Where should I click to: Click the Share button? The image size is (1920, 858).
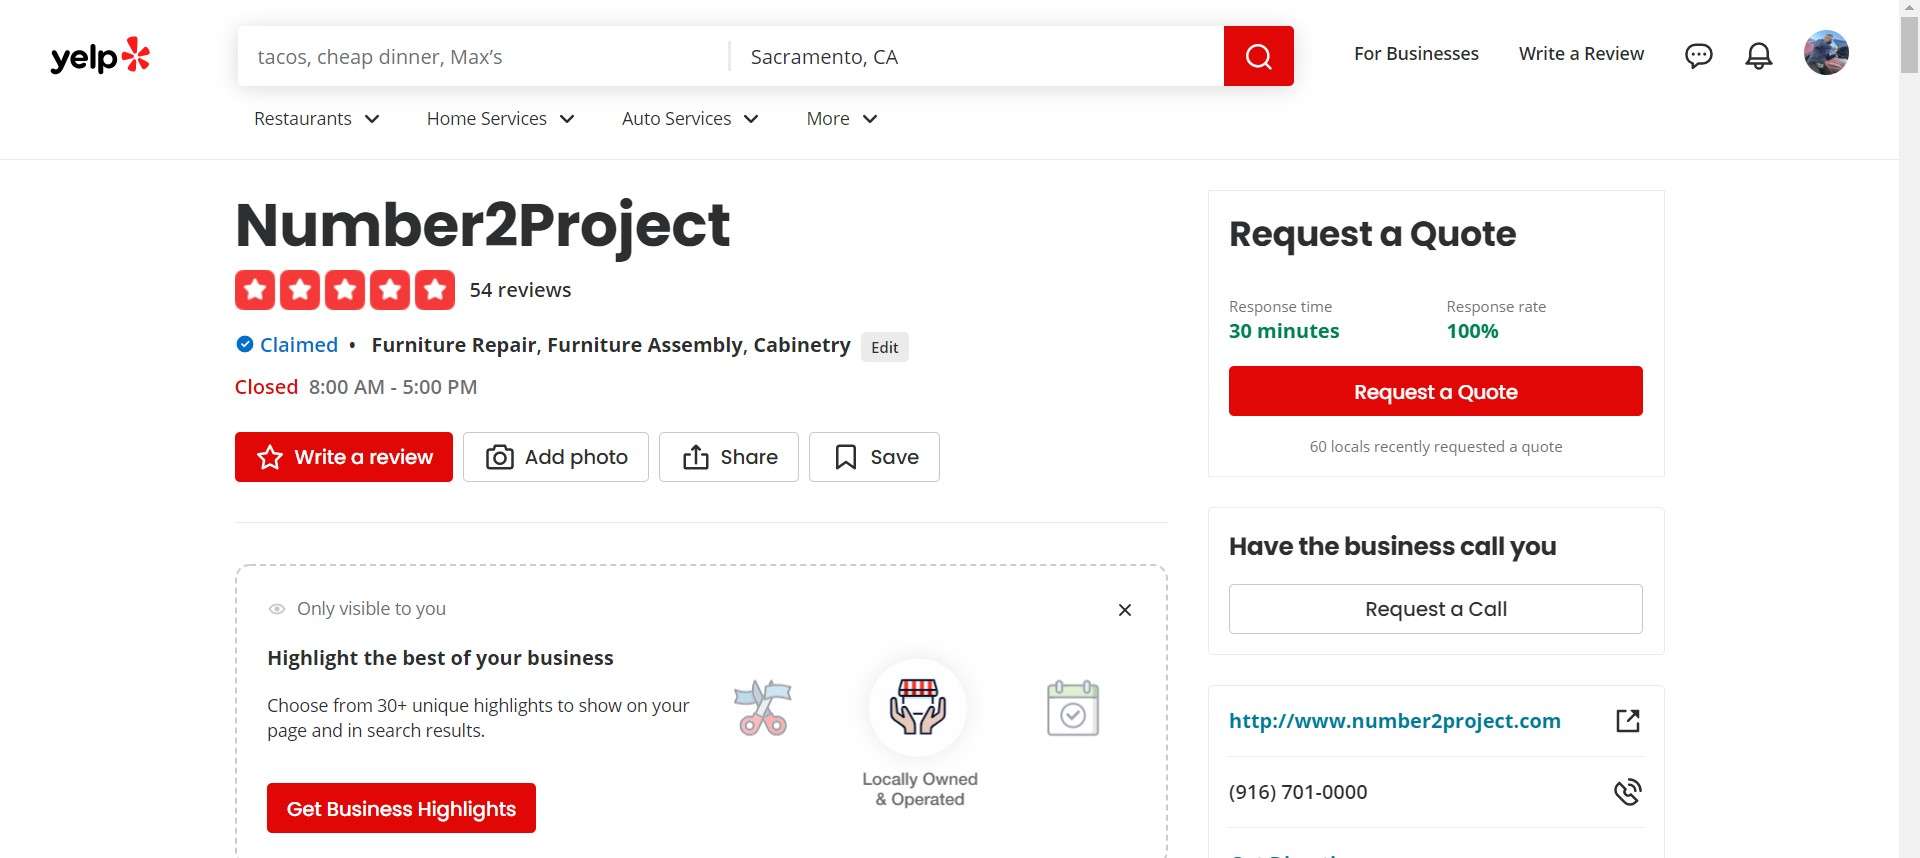click(729, 457)
